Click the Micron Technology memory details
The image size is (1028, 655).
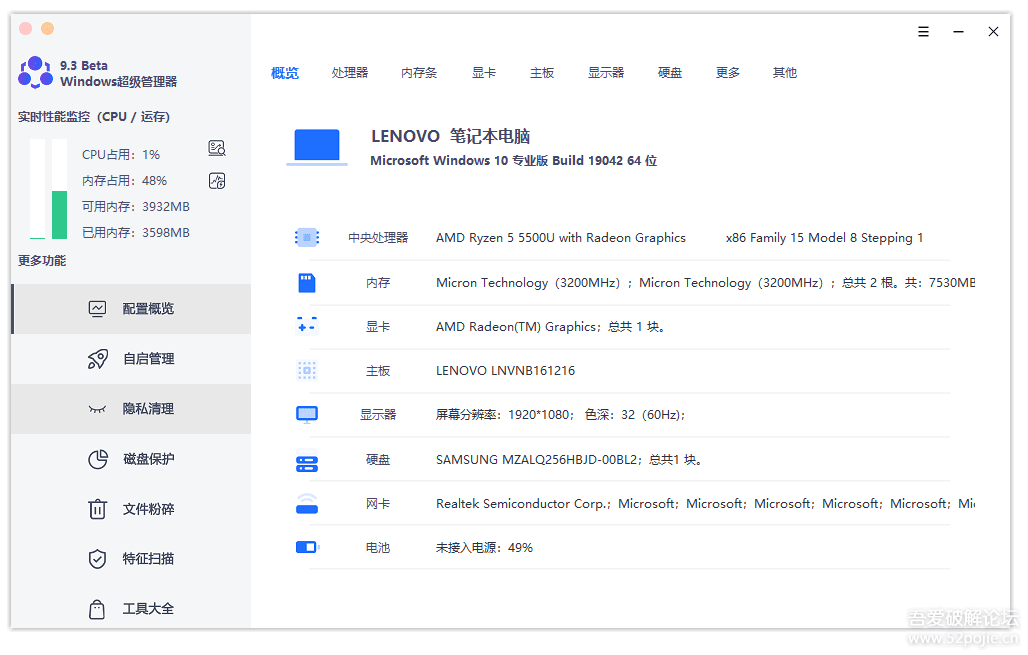pyautogui.click(x=705, y=283)
